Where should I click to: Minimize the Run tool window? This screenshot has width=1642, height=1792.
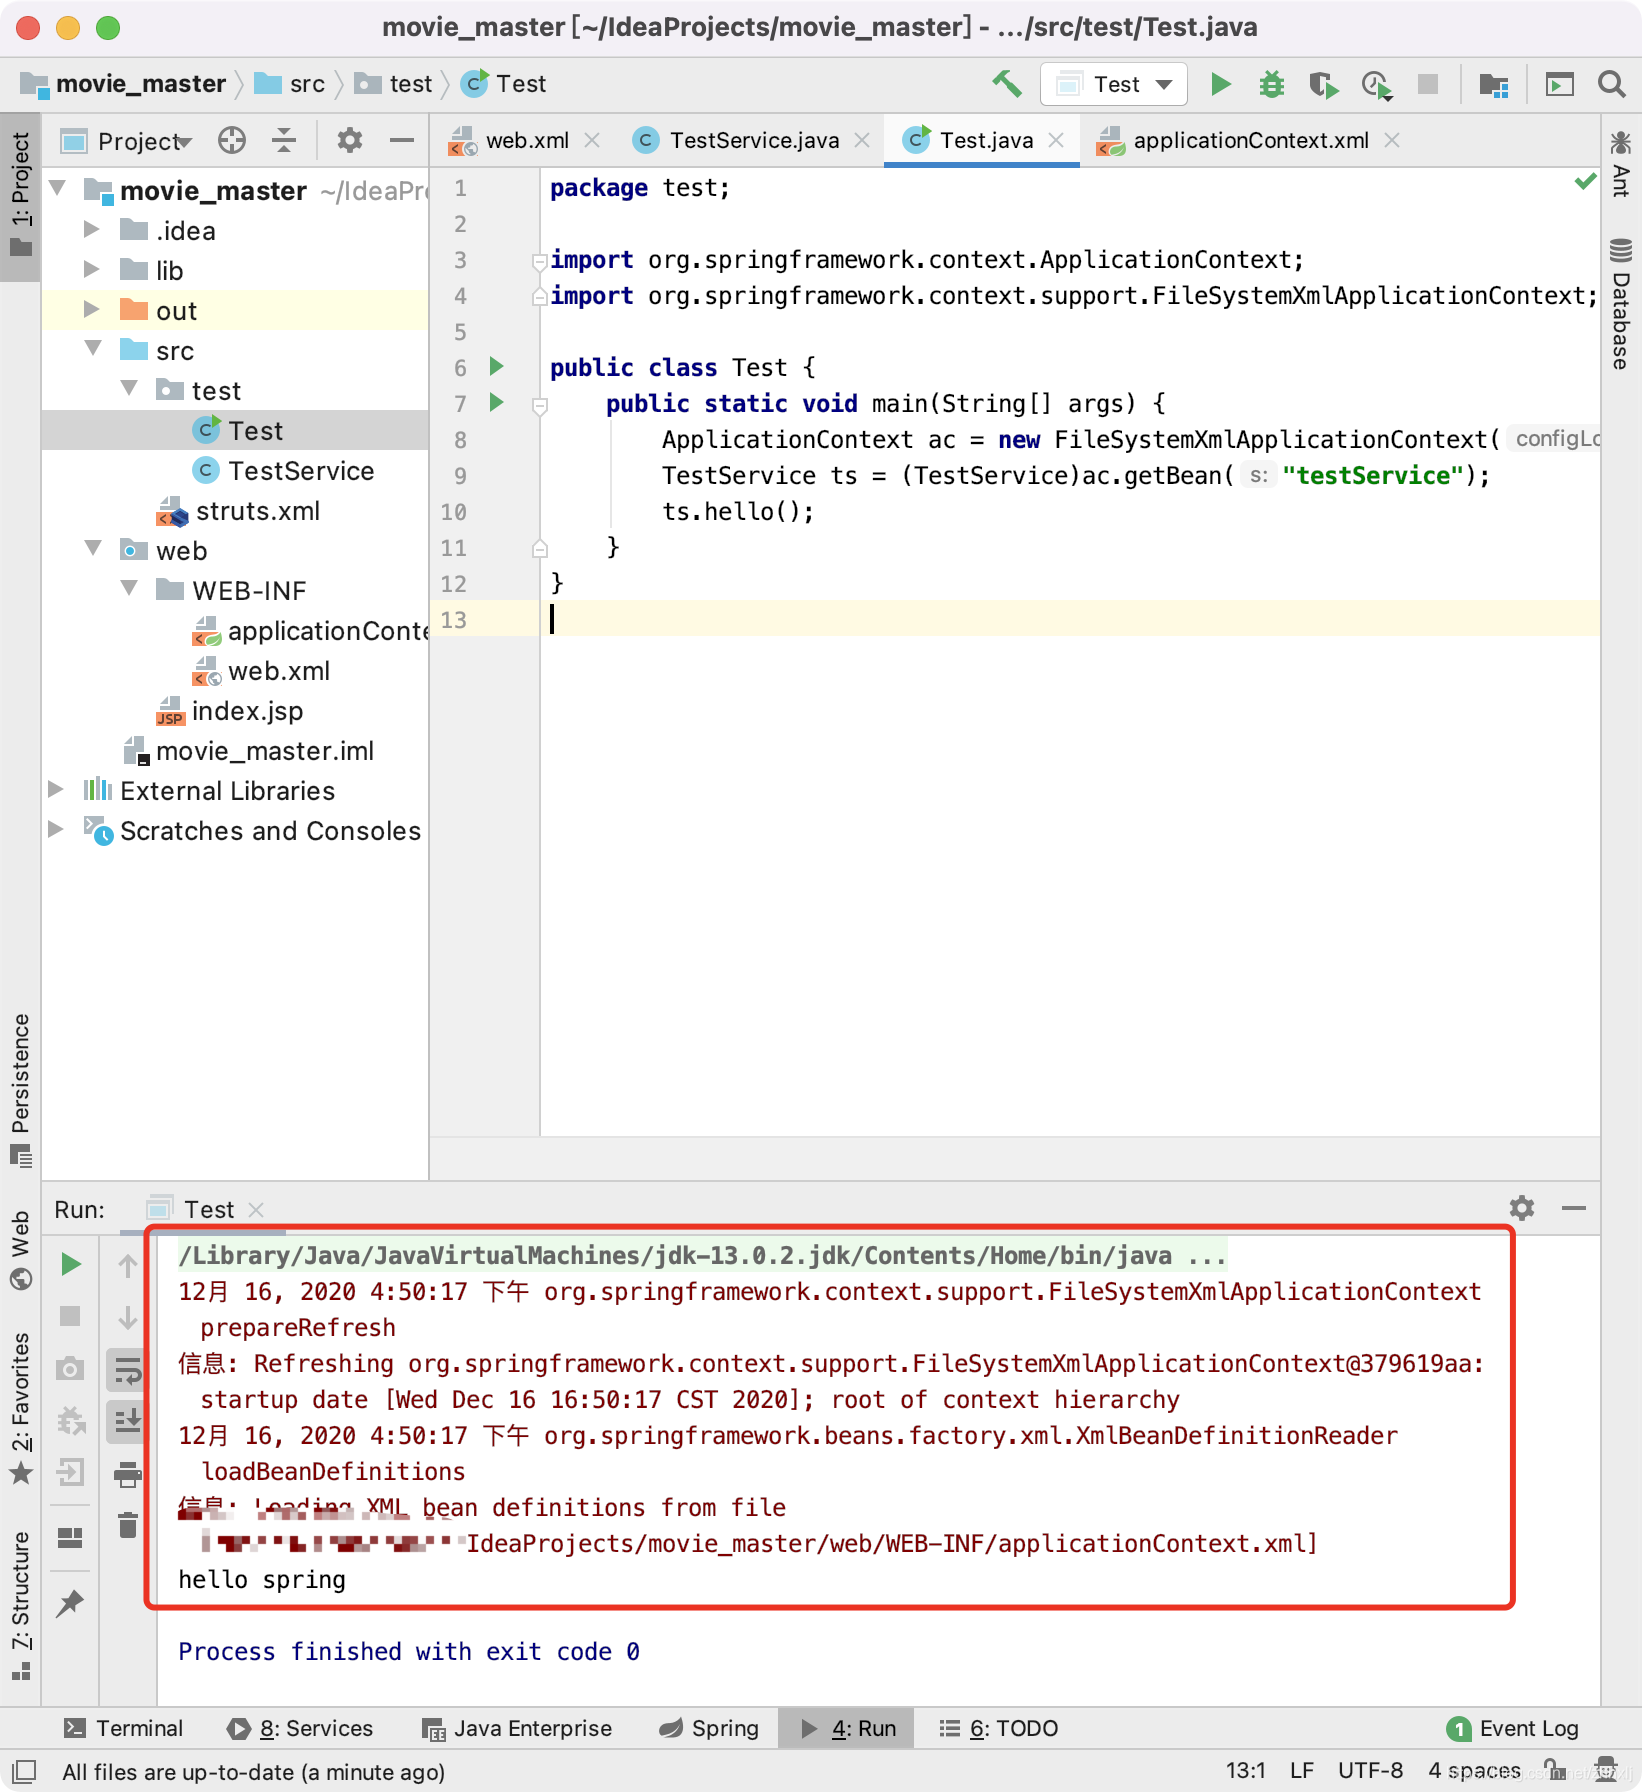click(x=1574, y=1208)
